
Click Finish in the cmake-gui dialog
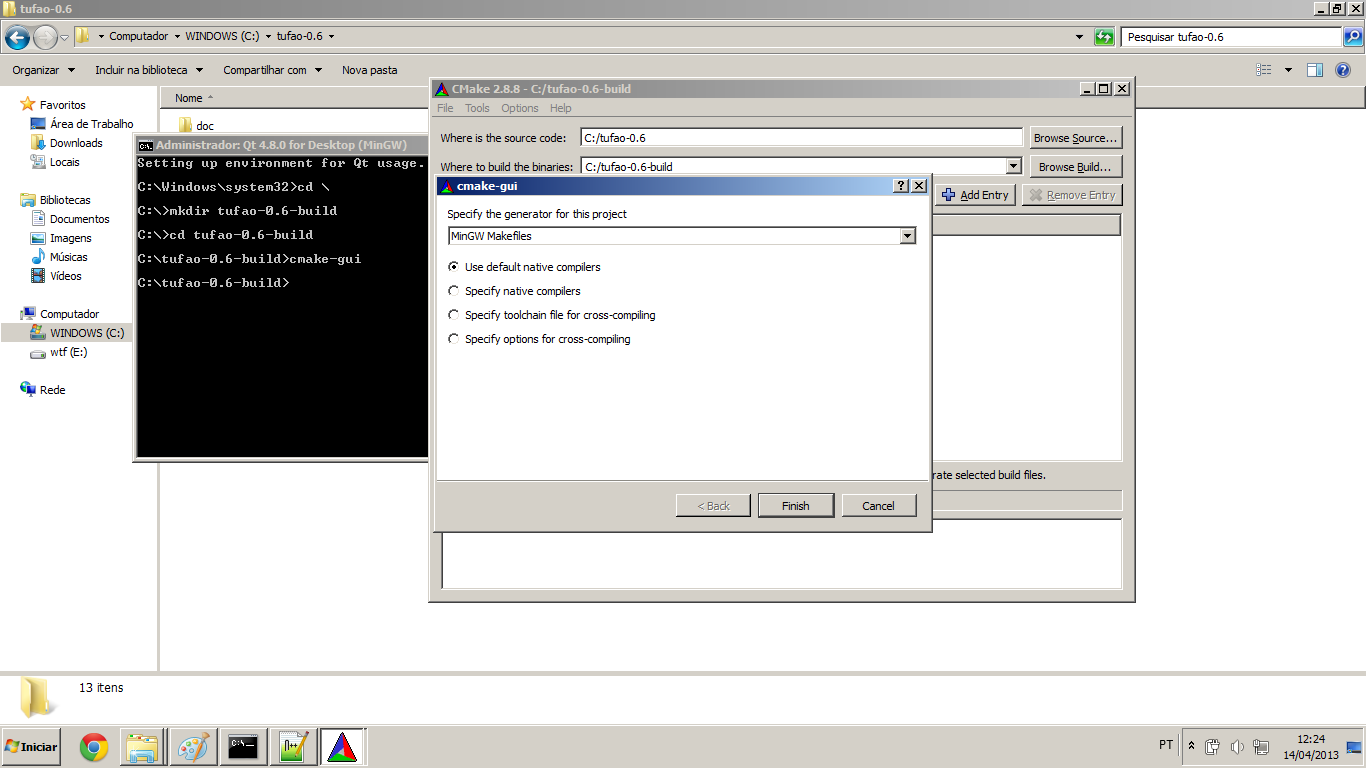tap(796, 506)
